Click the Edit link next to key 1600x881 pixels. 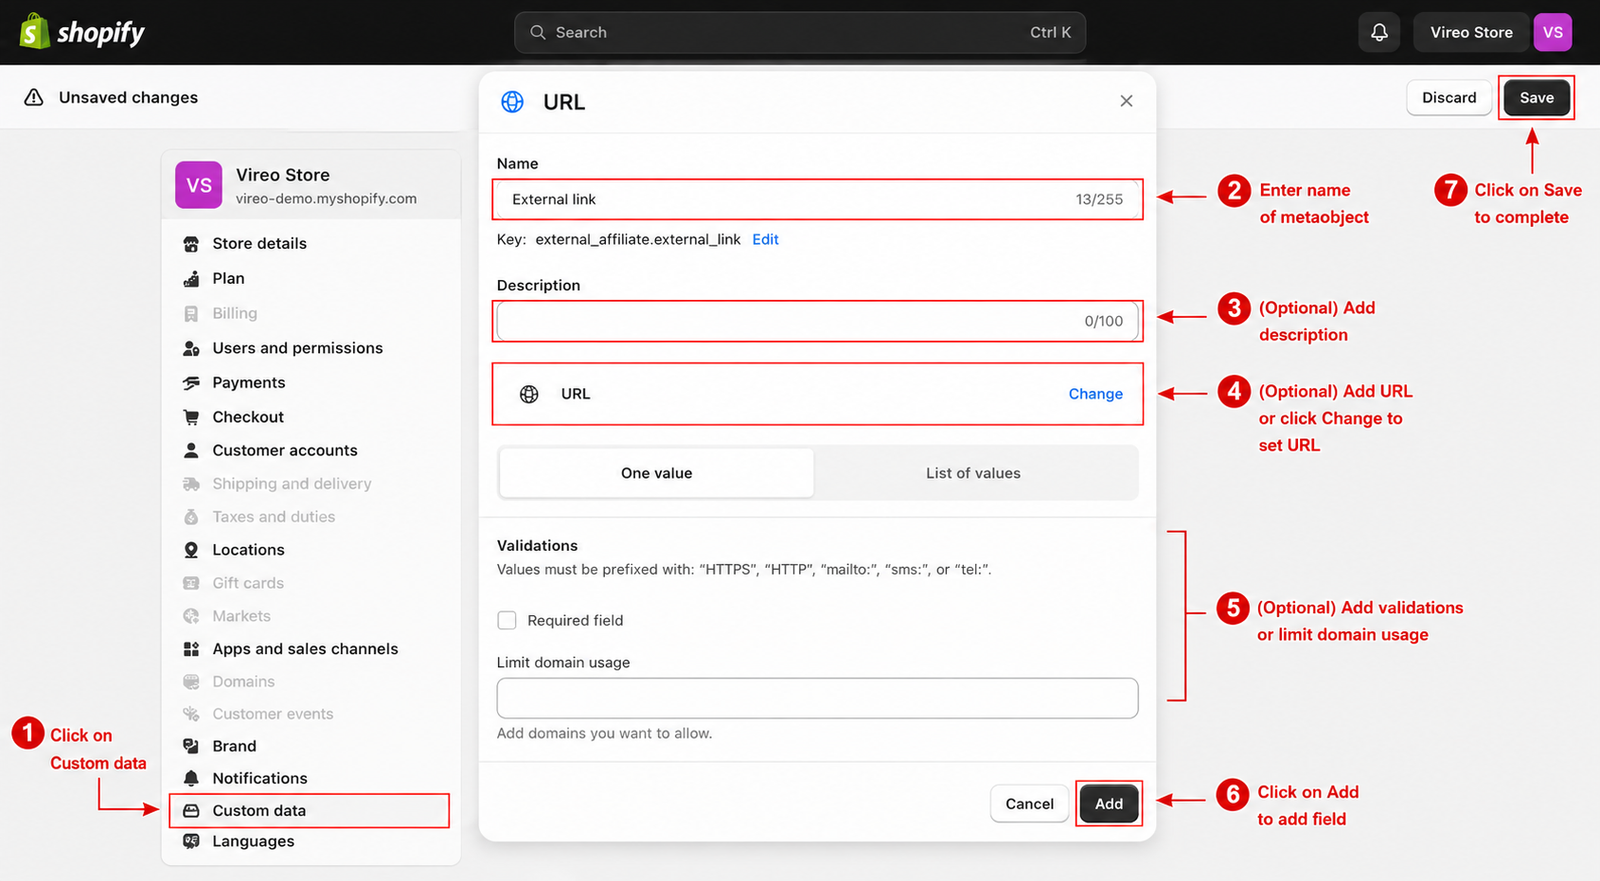pos(765,239)
